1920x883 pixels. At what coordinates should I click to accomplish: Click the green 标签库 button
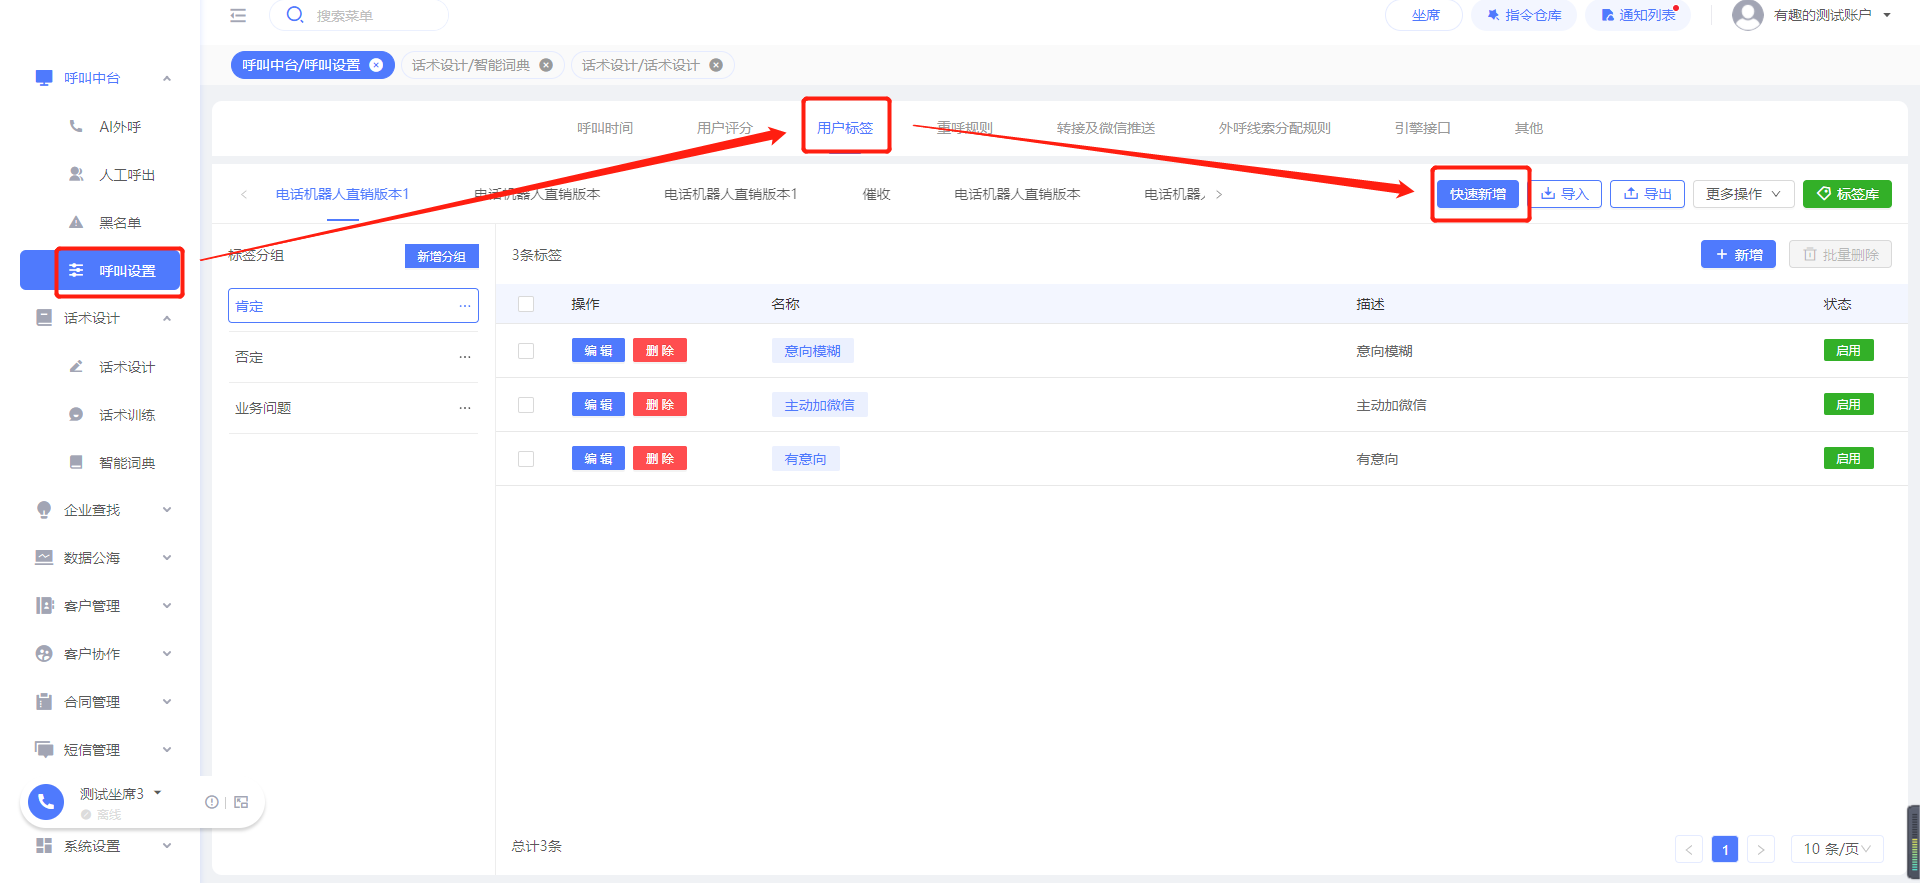click(1847, 194)
